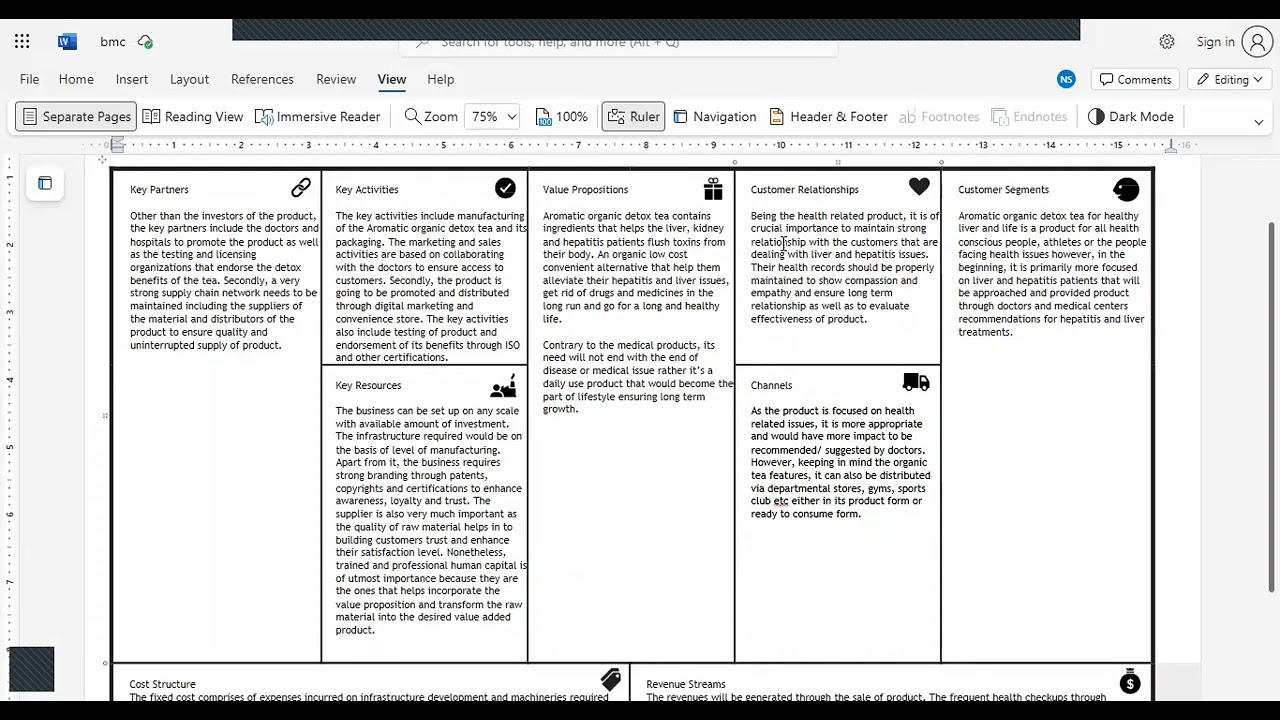Screen dimensions: 1280x720
Task: Click the Key Resources heading text
Action: click(369, 385)
